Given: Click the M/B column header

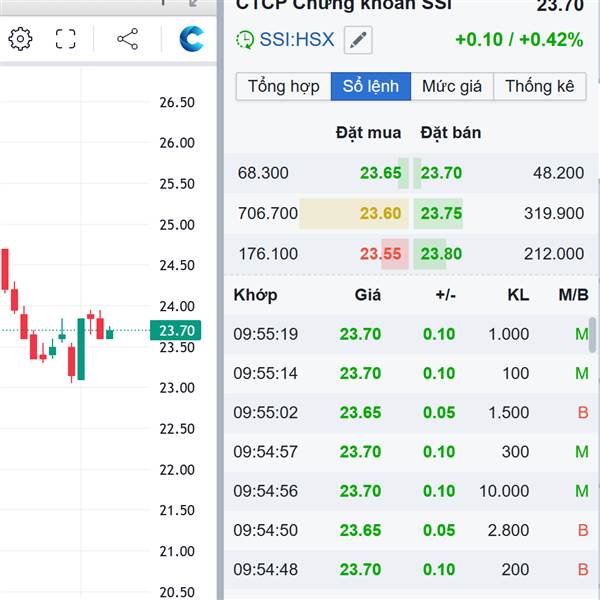Looking at the screenshot, I should coord(573,295).
